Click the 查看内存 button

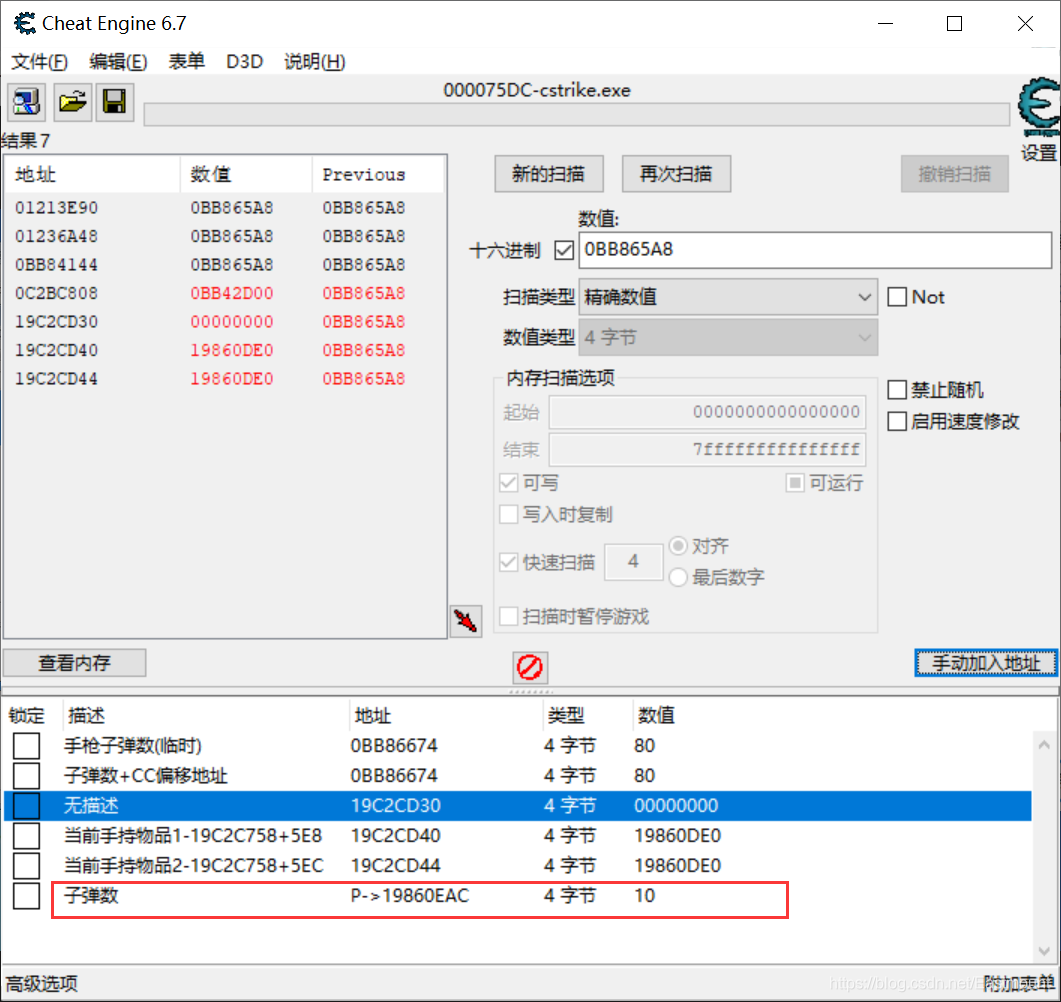pos(74,662)
